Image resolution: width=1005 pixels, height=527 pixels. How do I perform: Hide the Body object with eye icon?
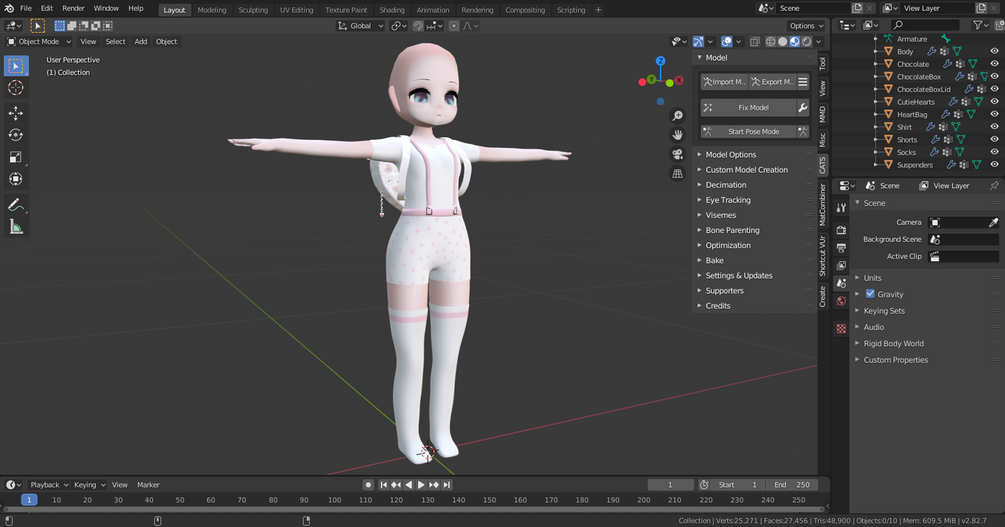[994, 51]
